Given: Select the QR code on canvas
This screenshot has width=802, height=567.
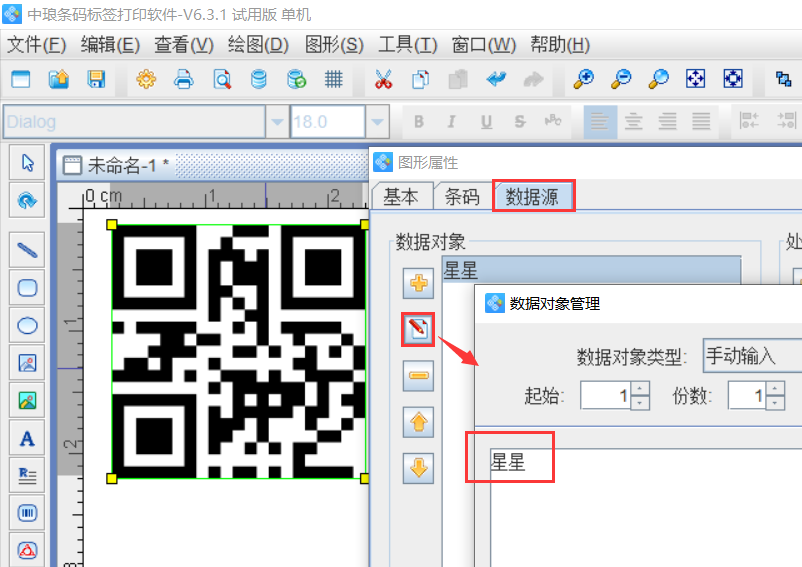Looking at the screenshot, I should pos(238,352).
